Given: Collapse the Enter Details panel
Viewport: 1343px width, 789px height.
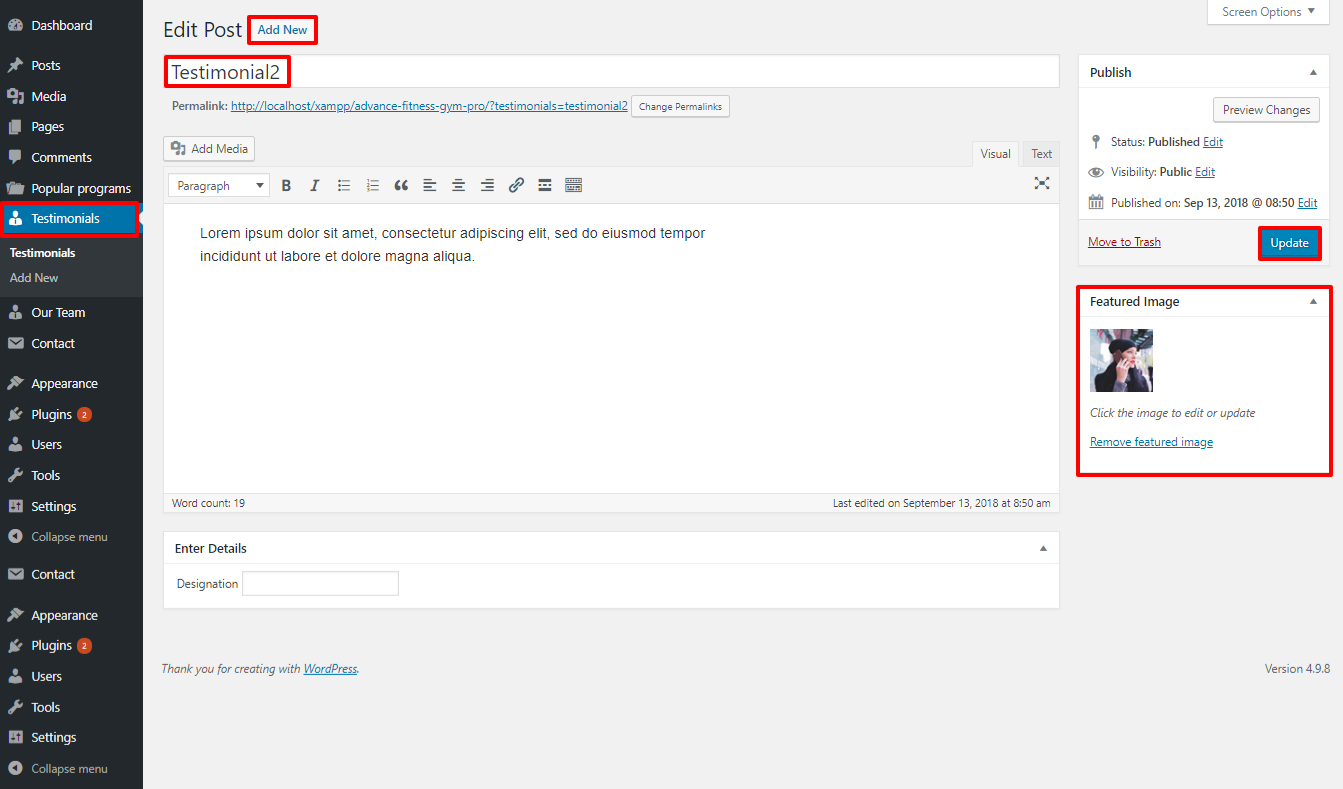Looking at the screenshot, I should (1043, 548).
